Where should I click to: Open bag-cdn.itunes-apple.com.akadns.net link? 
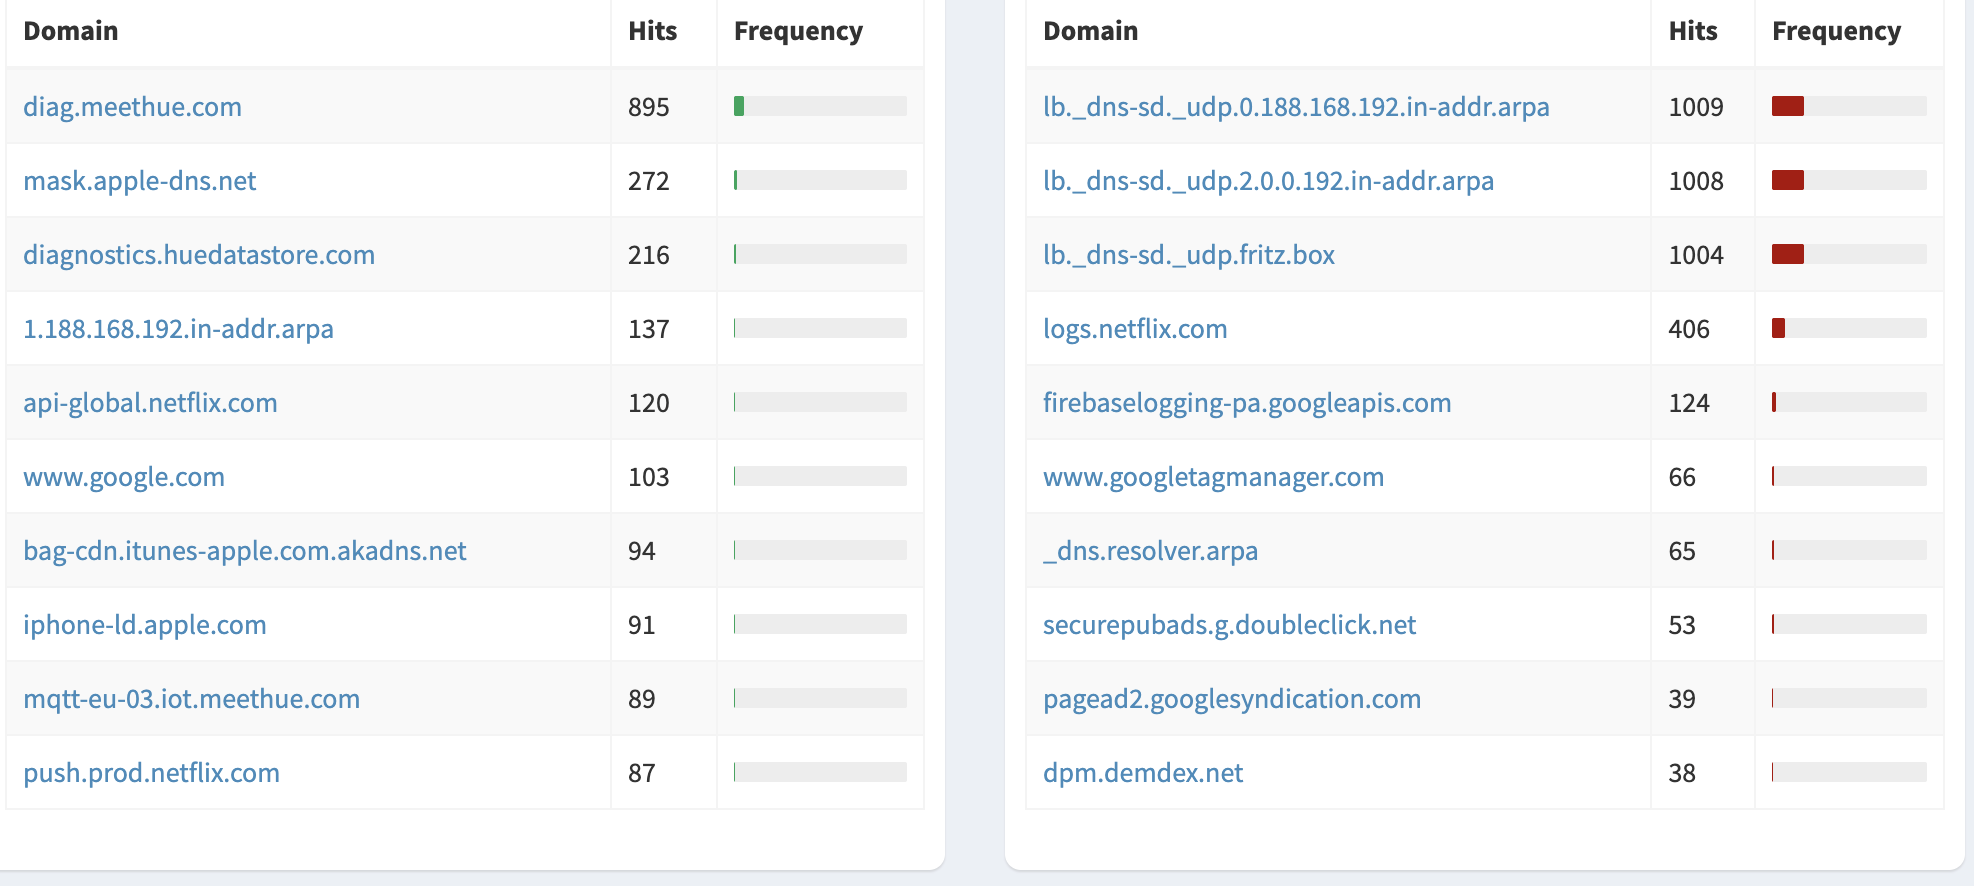pyautogui.click(x=244, y=551)
